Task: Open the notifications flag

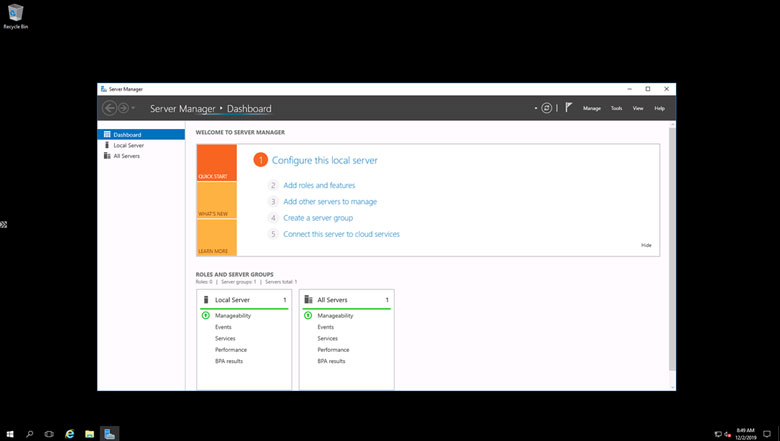Action: 569,107
